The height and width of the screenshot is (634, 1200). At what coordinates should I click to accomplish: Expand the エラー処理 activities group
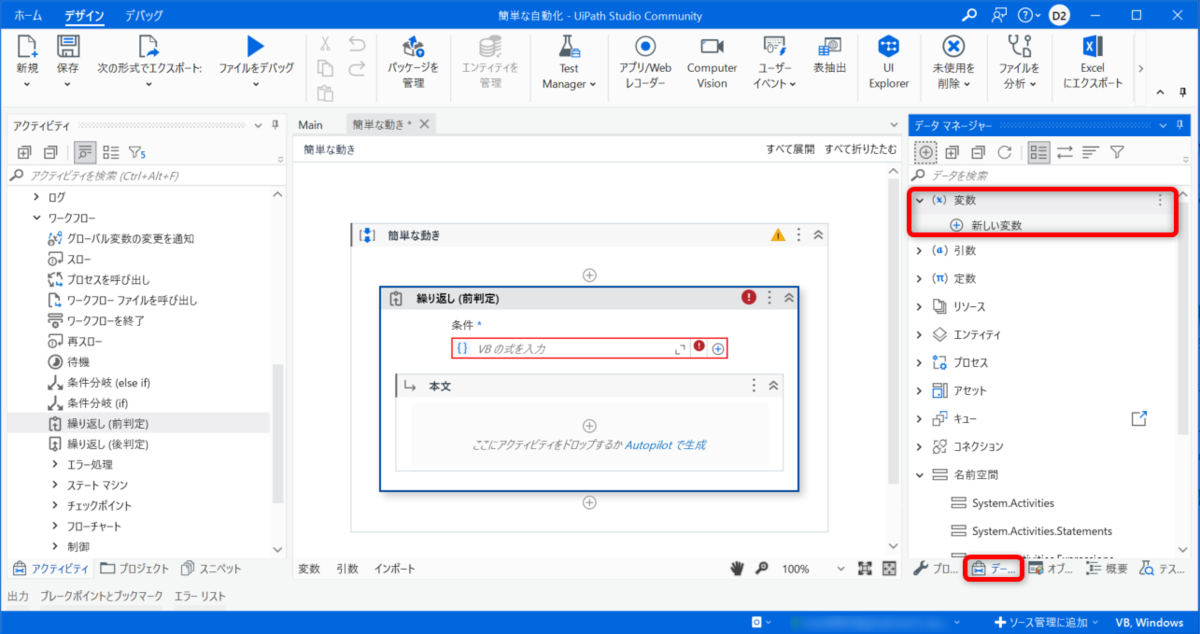click(x=55, y=464)
